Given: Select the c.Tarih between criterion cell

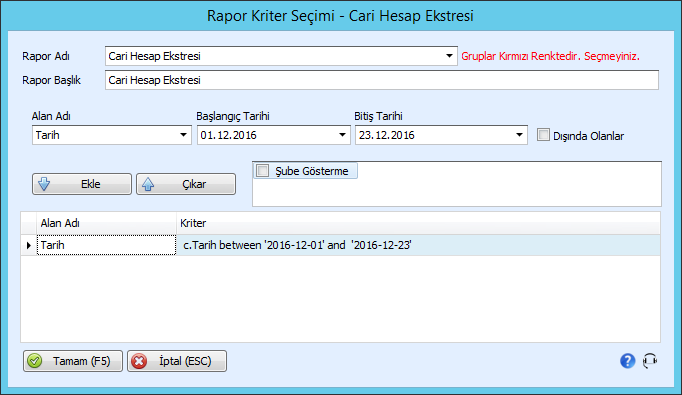Looking at the screenshot, I should 418,245.
